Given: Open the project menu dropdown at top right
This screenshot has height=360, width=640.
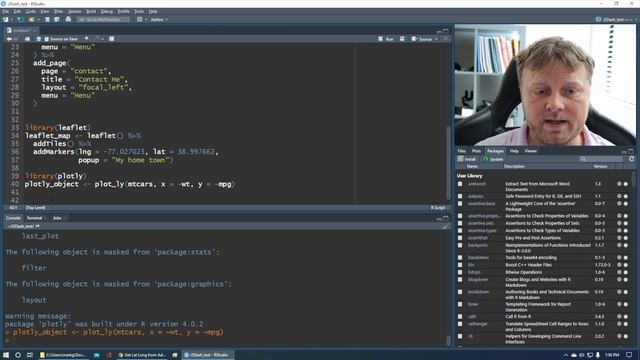Looking at the screenshot, I should pos(616,19).
